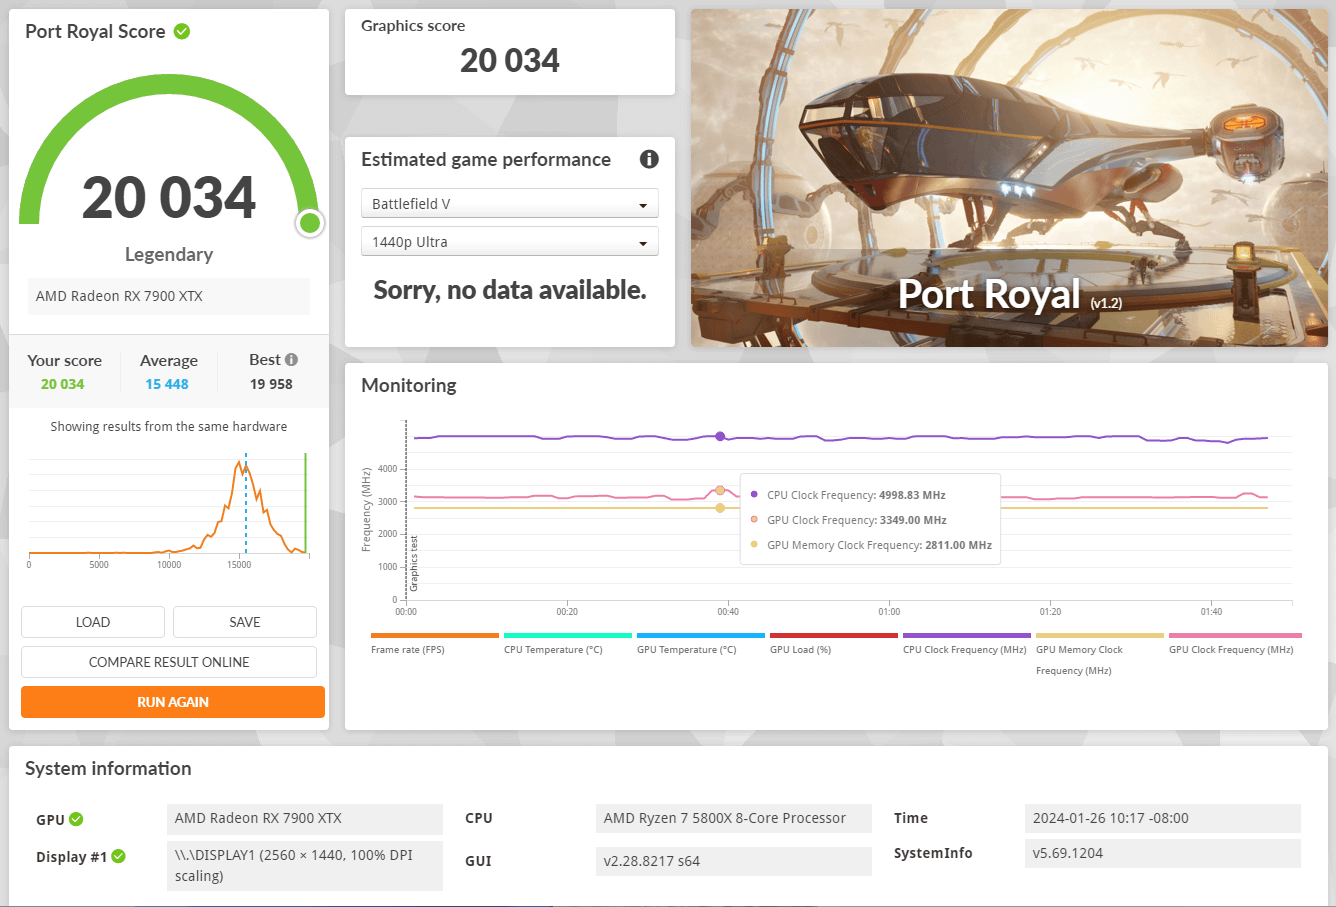The height and width of the screenshot is (907, 1336).
Task: Click the large 20 034 score inside the gauge
Action: point(169,197)
